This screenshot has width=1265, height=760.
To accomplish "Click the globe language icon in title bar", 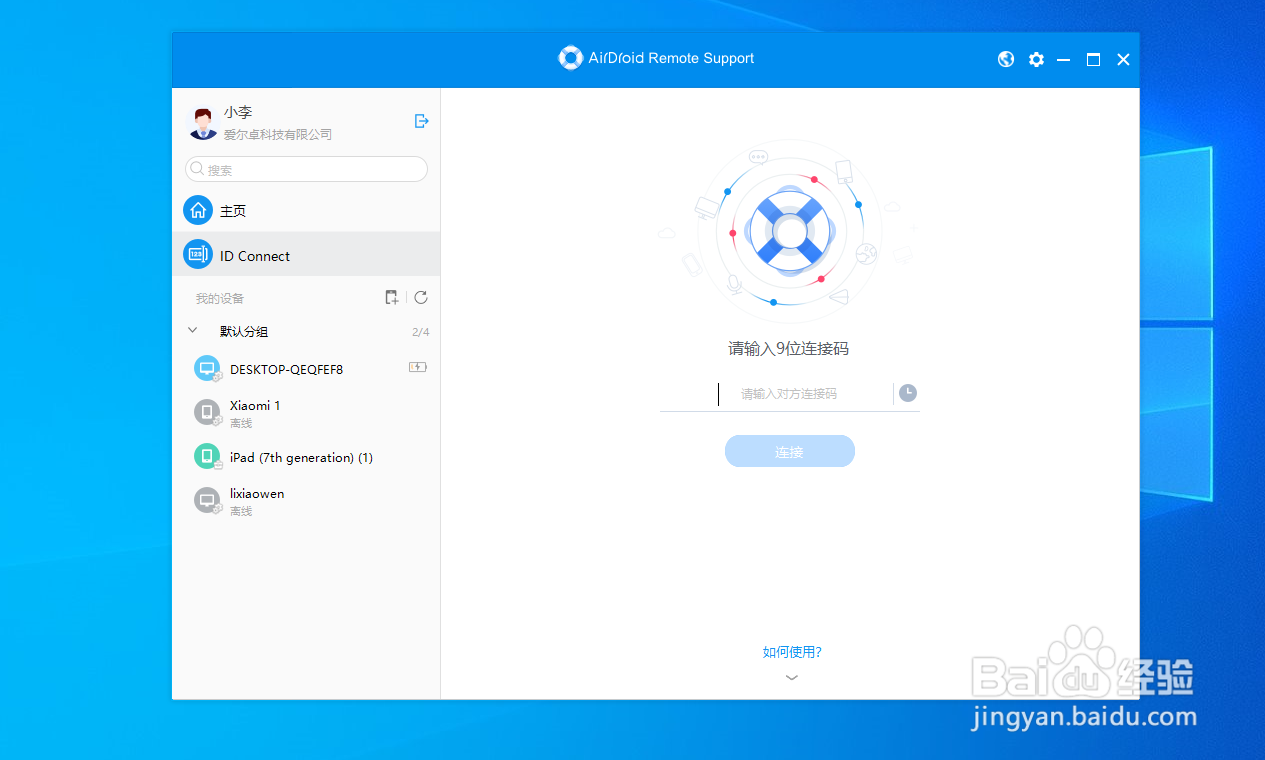I will (x=1006, y=59).
